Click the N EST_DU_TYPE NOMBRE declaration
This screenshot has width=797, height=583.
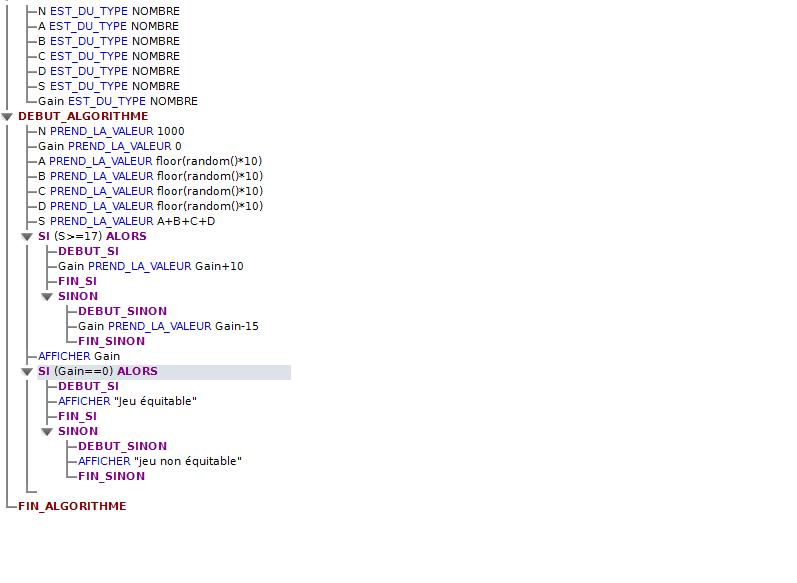(108, 11)
